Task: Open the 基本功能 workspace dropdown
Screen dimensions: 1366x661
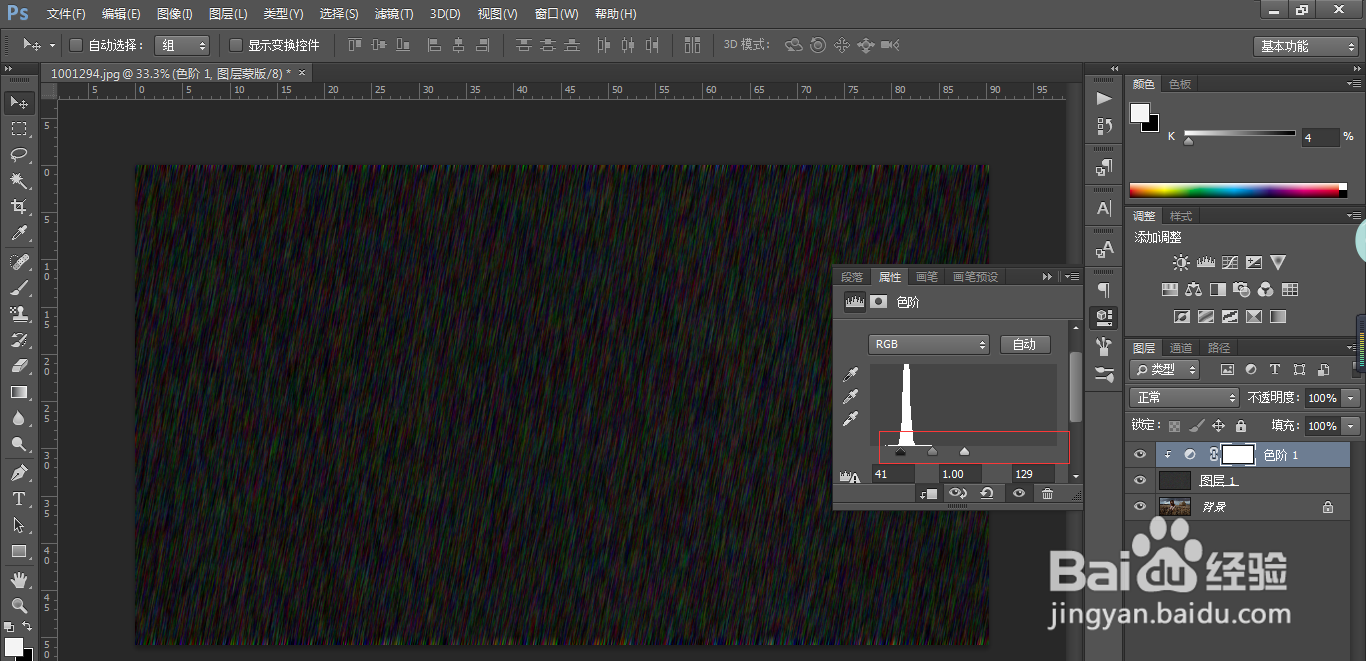Action: (x=1306, y=46)
